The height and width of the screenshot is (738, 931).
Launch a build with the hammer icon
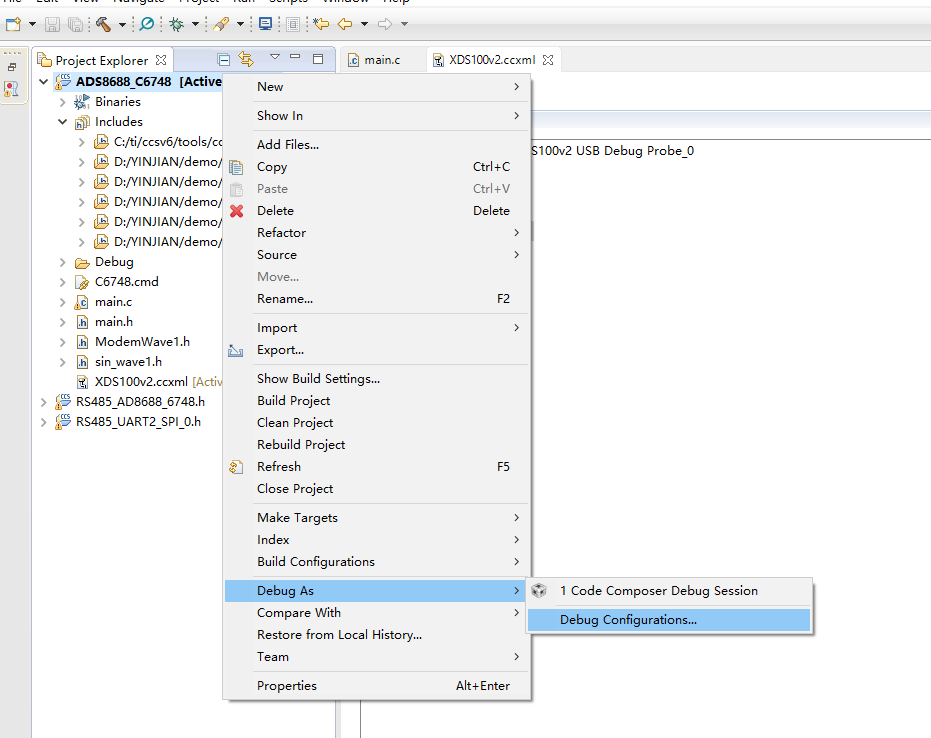click(104, 23)
